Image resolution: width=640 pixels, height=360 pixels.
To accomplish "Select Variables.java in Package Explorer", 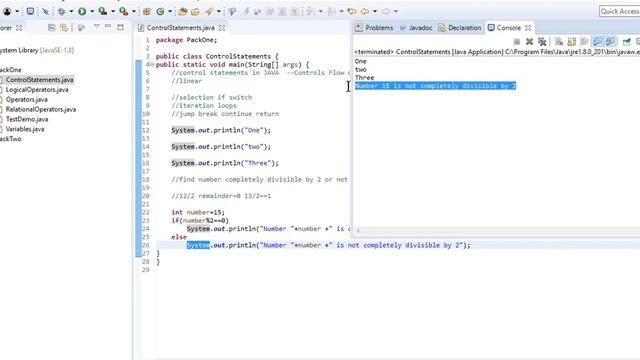I will tap(25, 129).
